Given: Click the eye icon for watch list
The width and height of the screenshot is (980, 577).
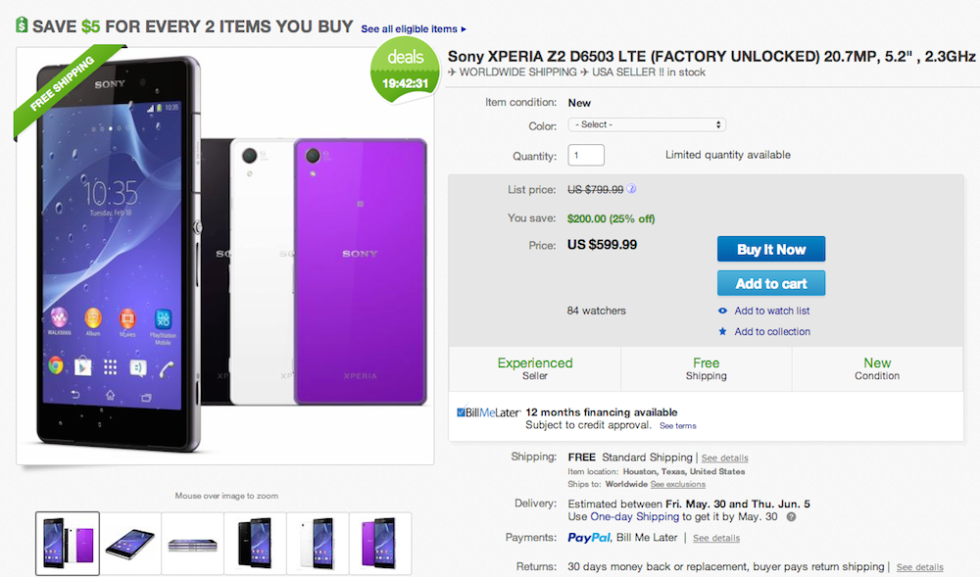Looking at the screenshot, I should (x=723, y=311).
